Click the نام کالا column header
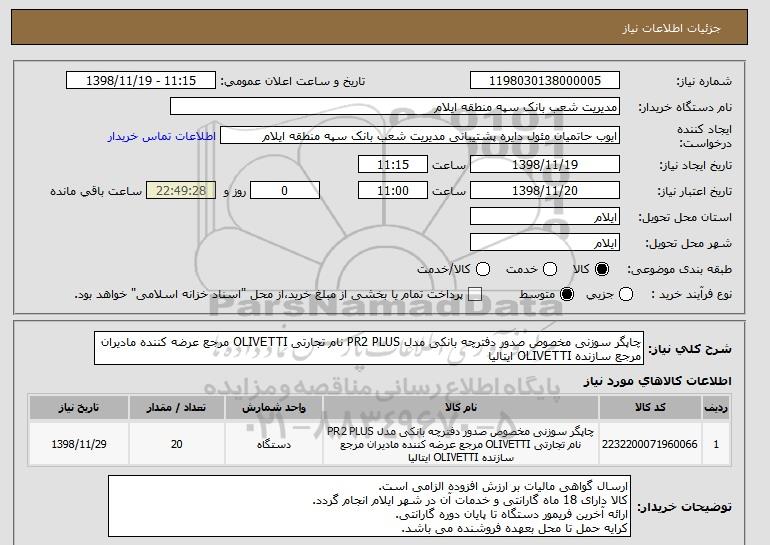This screenshot has width=770, height=545. [461, 408]
